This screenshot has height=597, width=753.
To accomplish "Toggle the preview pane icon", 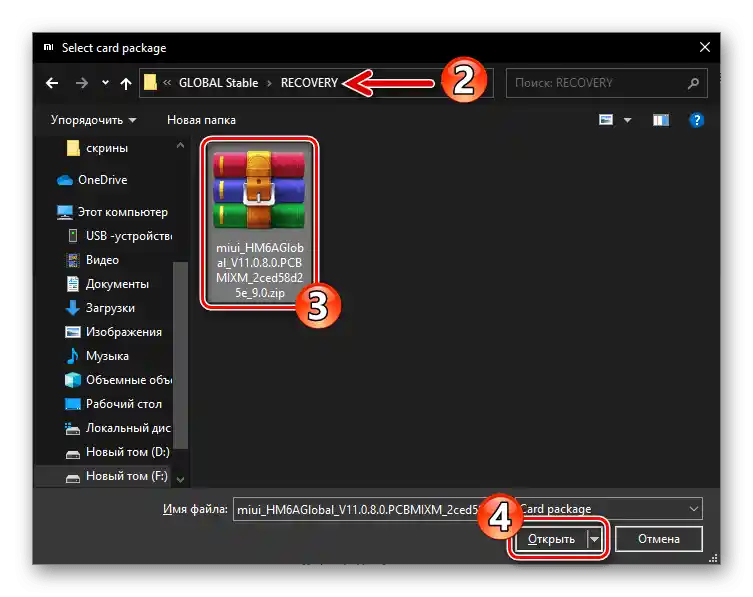I will [x=660, y=120].
